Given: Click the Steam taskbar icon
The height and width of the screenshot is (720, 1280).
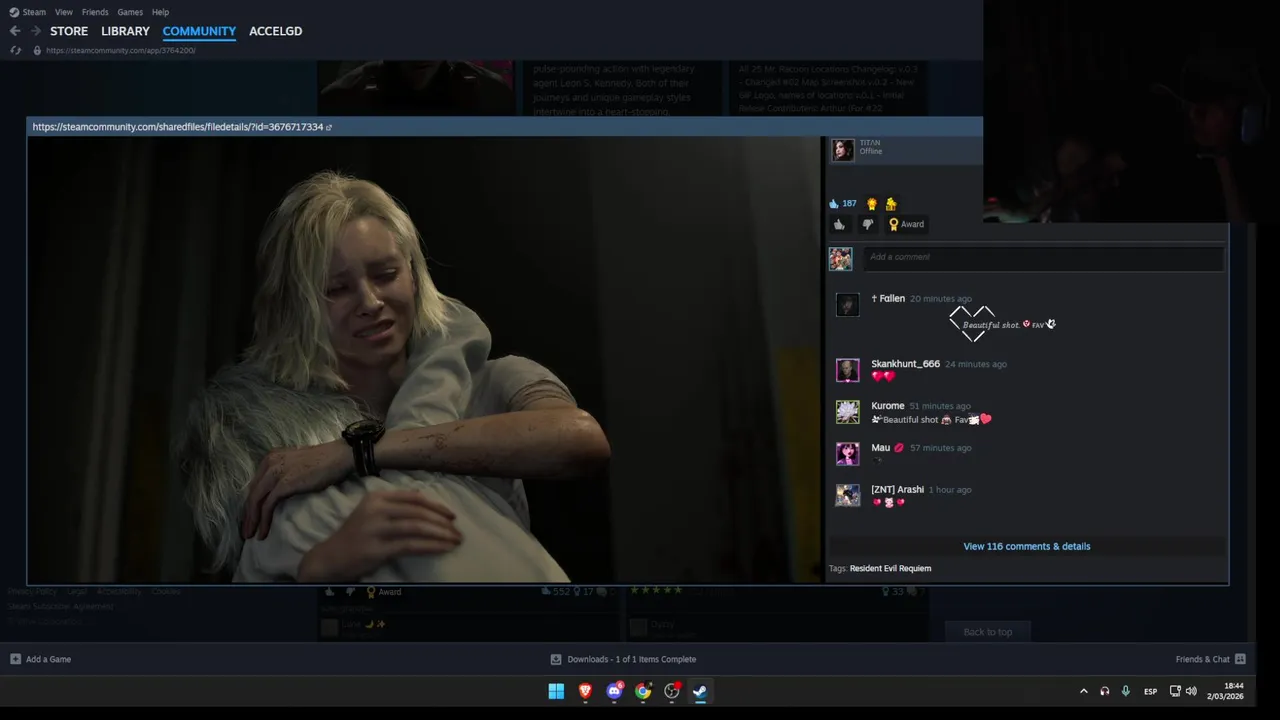Looking at the screenshot, I should 700,691.
